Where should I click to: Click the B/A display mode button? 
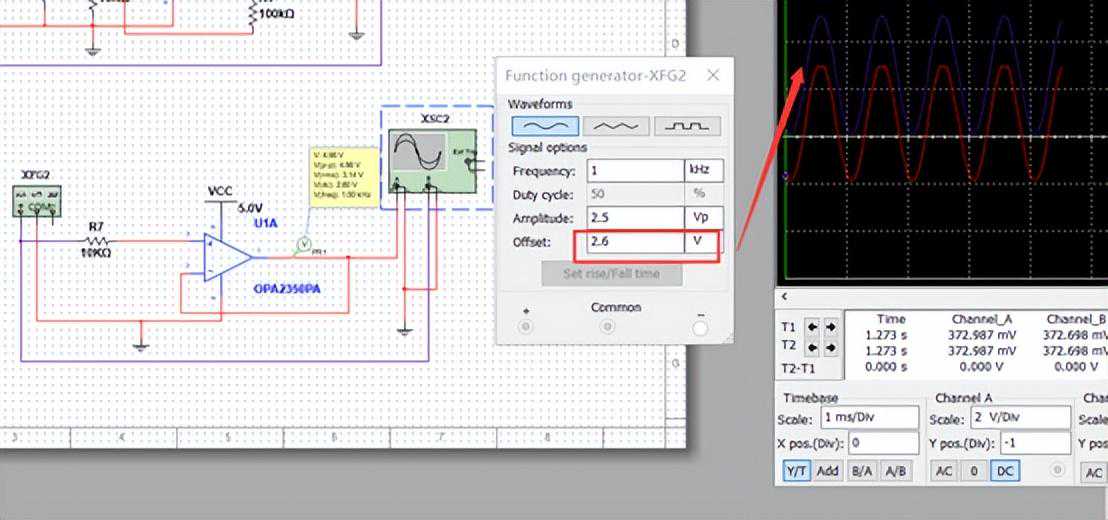[x=861, y=472]
